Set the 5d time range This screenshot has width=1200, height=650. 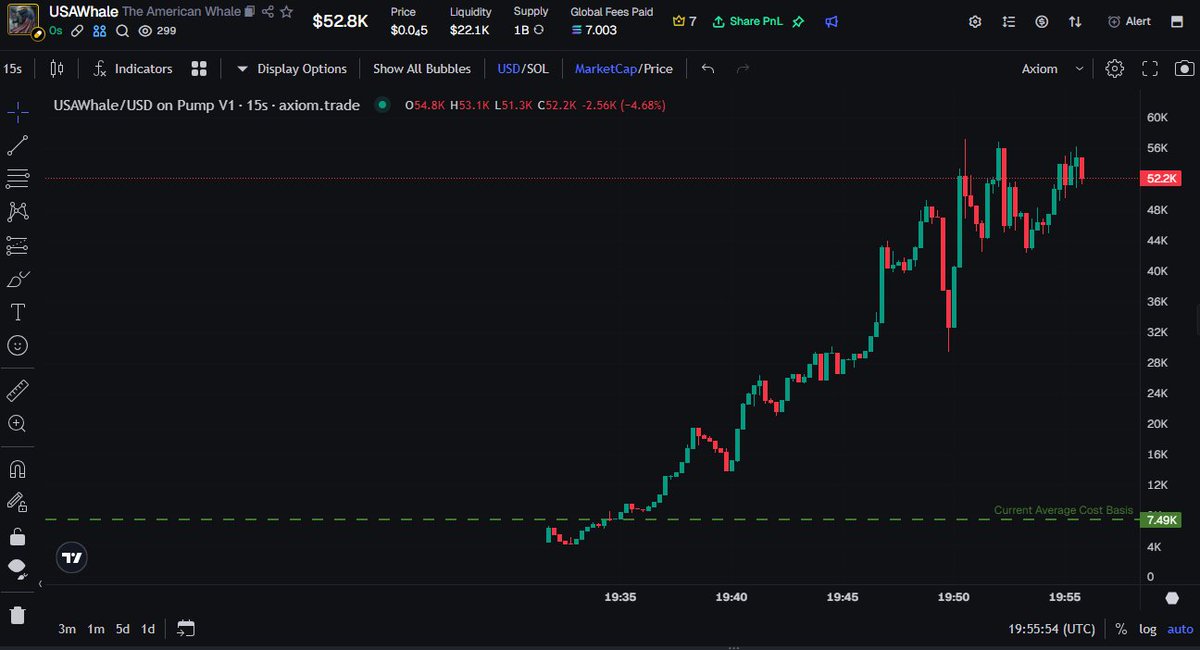point(122,629)
